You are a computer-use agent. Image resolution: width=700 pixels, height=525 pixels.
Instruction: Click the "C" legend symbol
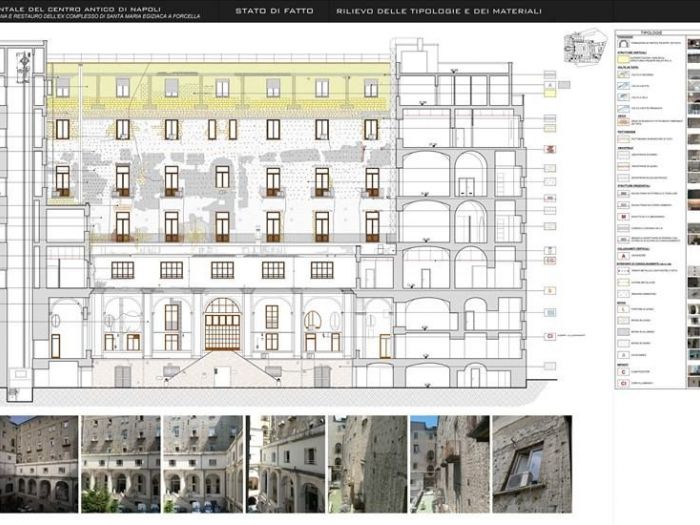pyautogui.click(x=623, y=371)
